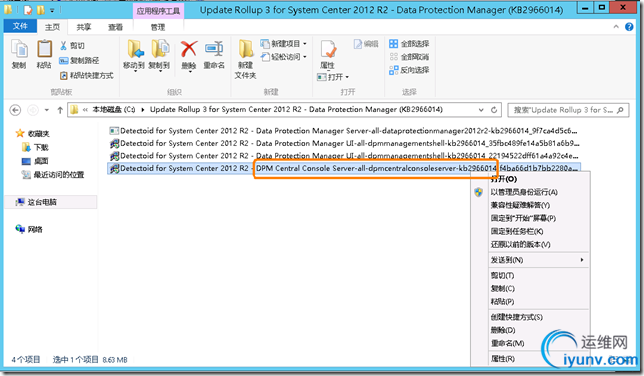The image size is (644, 376).
Task: Switch to the Share (共享) tab
Action: 84,27
